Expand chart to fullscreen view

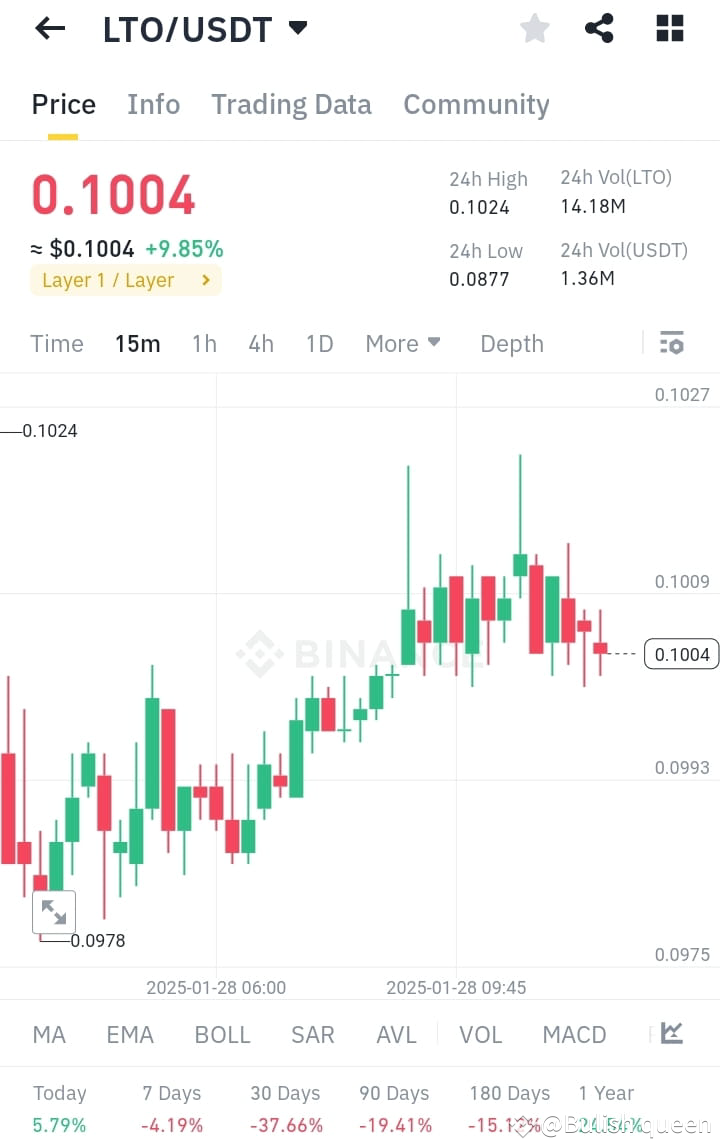click(54, 911)
